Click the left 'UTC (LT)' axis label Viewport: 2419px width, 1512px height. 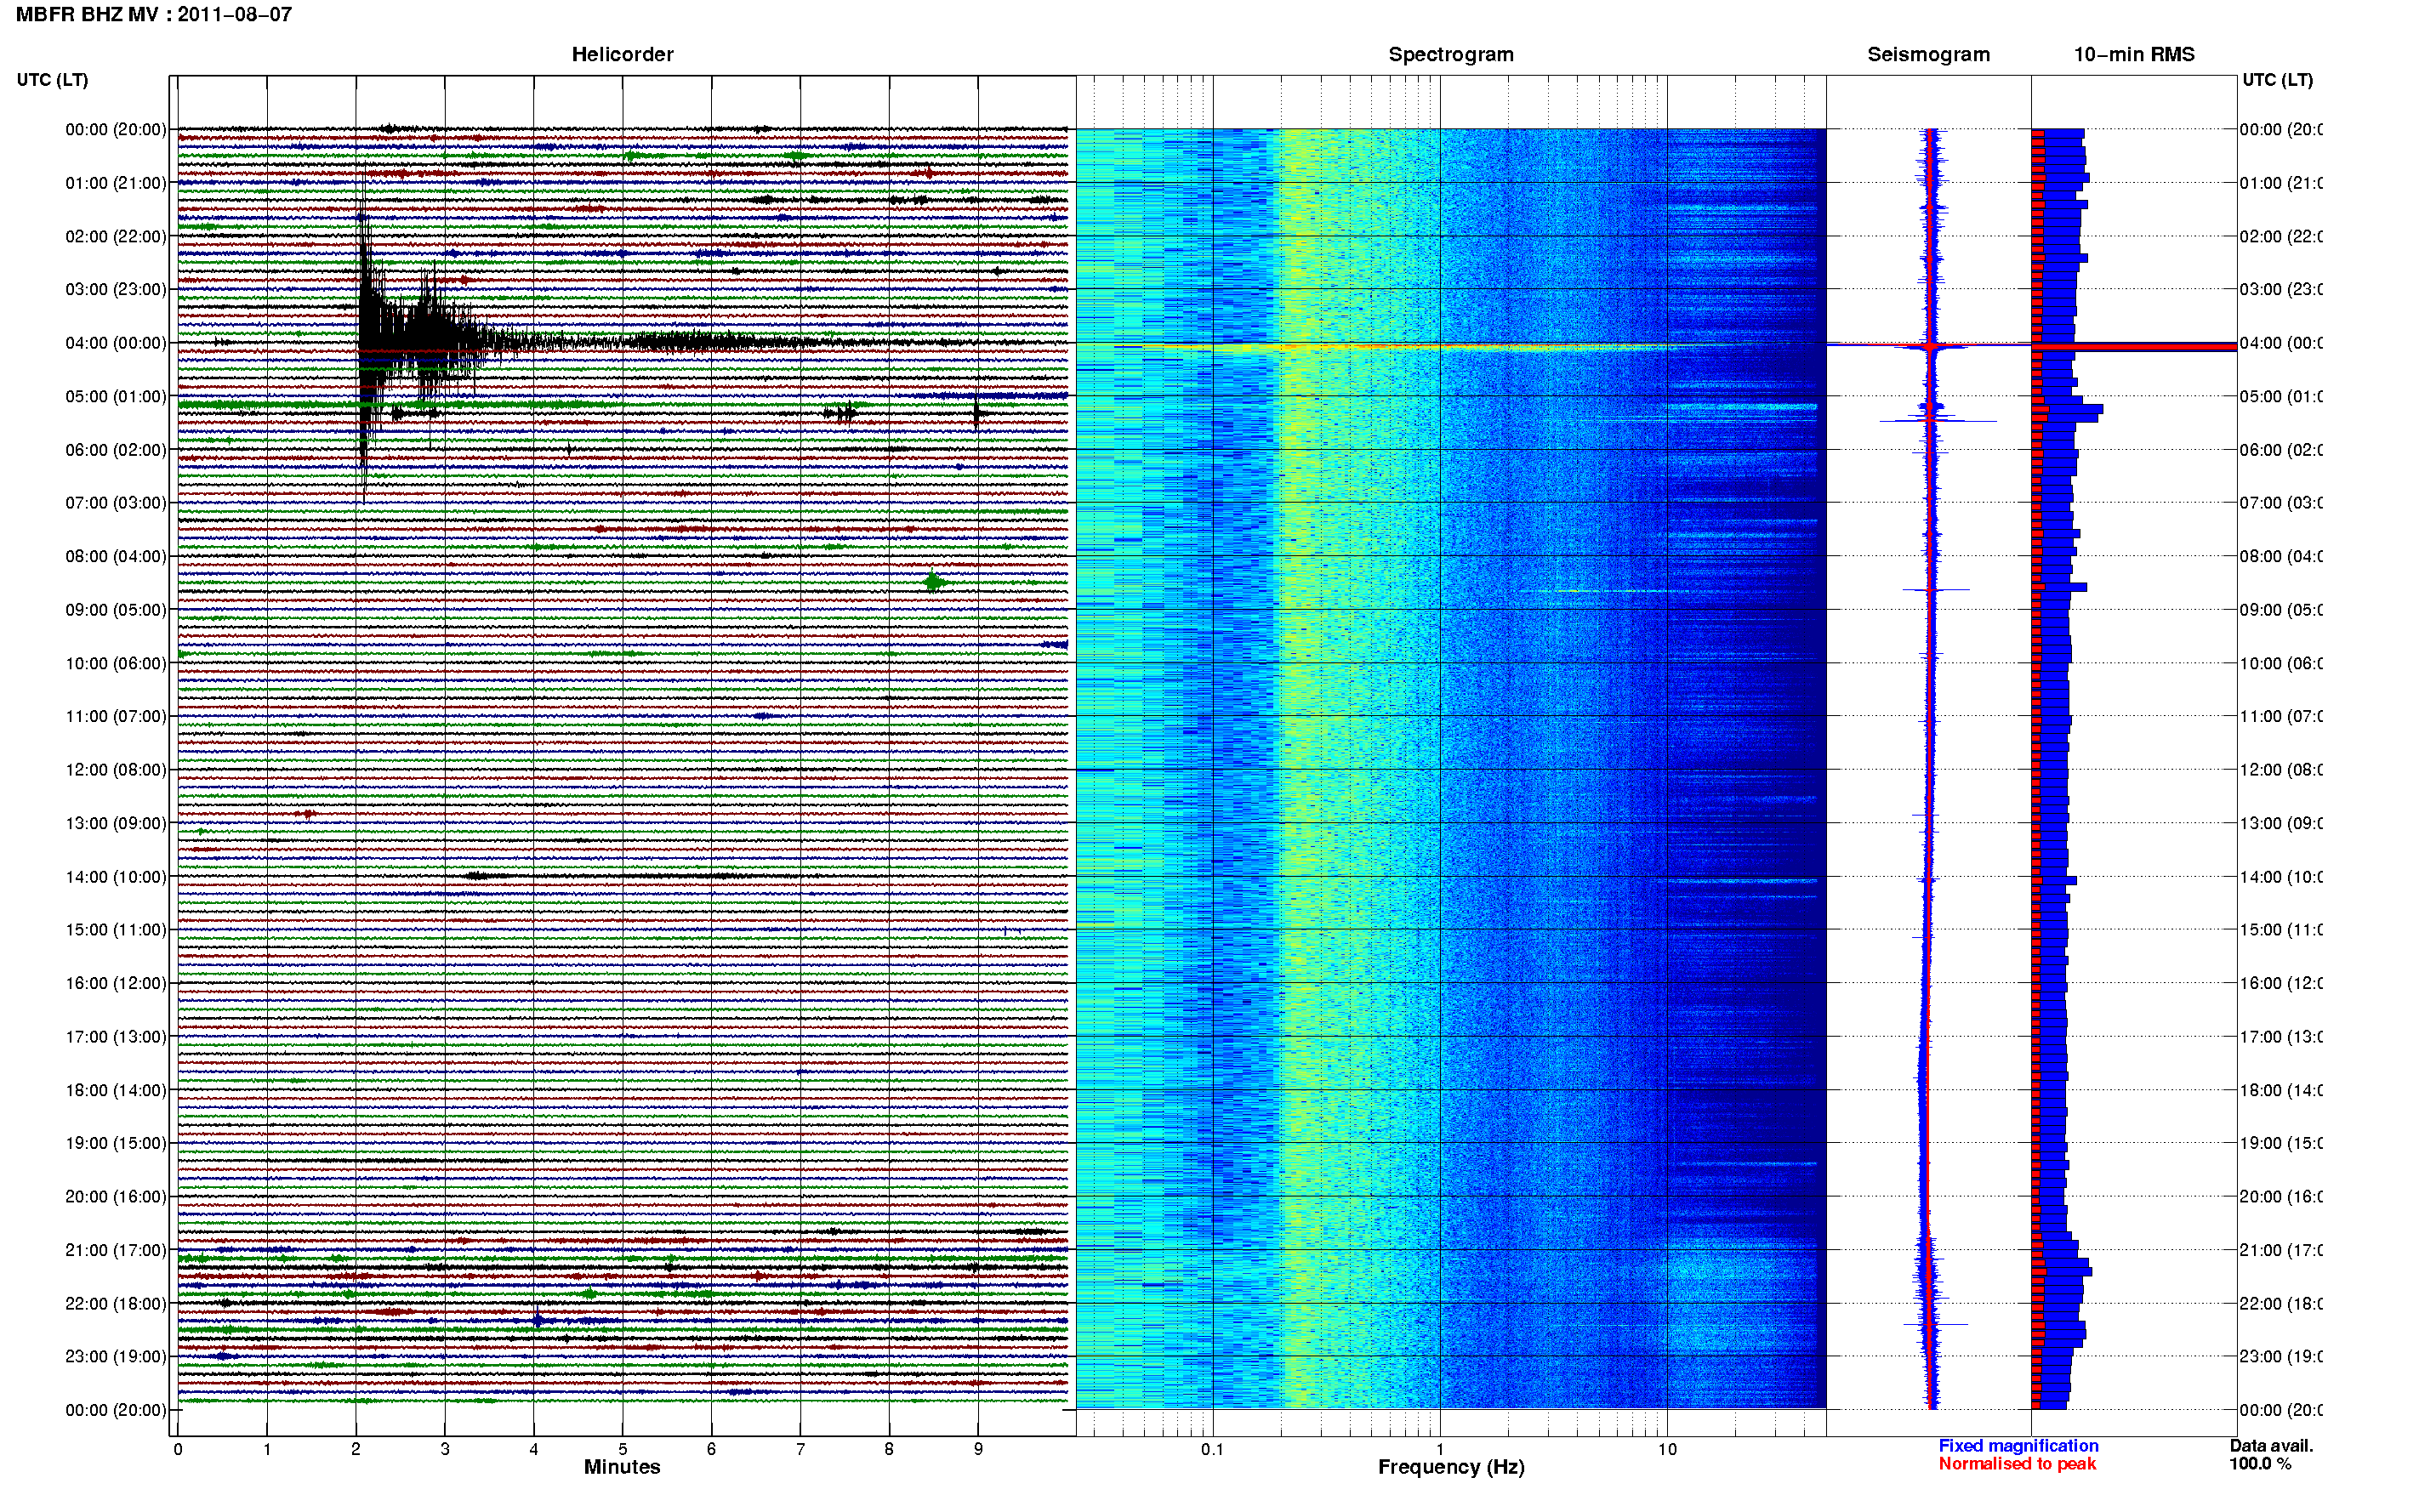(52, 80)
